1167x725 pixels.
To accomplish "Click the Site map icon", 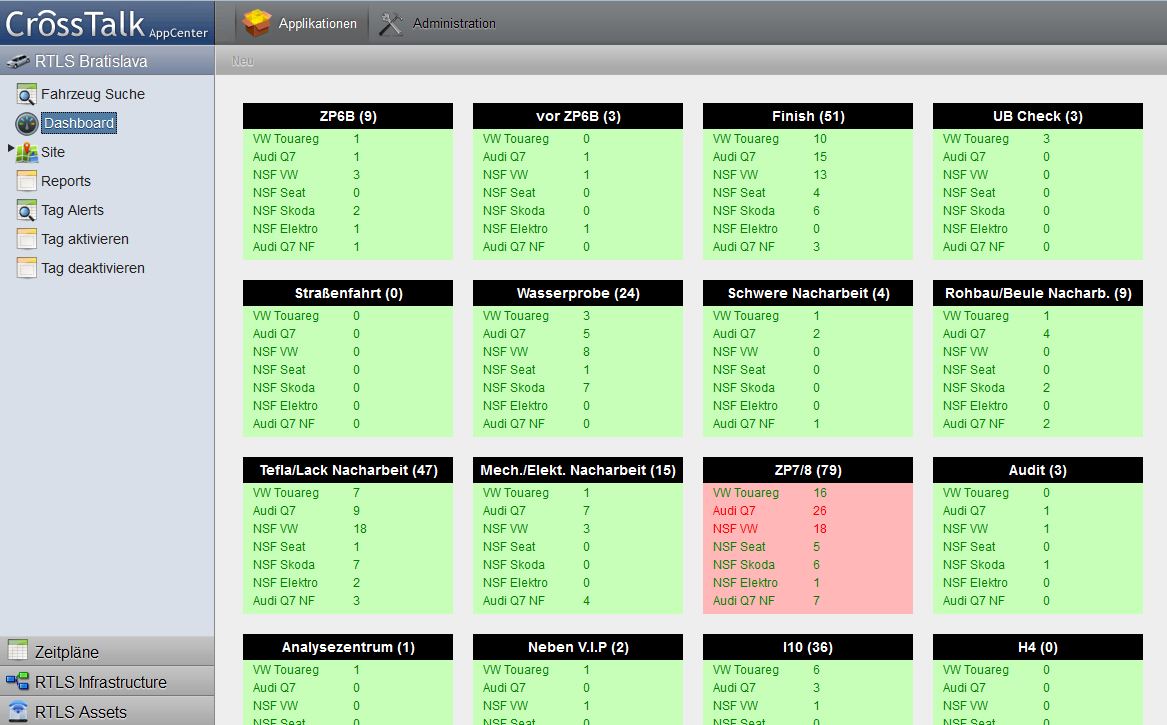I will (27, 153).
